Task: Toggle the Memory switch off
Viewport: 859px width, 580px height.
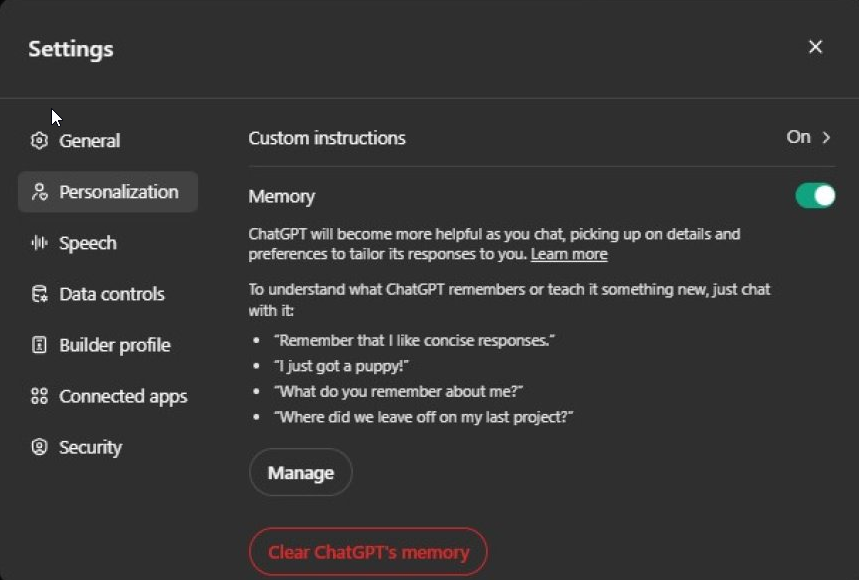Action: (815, 196)
